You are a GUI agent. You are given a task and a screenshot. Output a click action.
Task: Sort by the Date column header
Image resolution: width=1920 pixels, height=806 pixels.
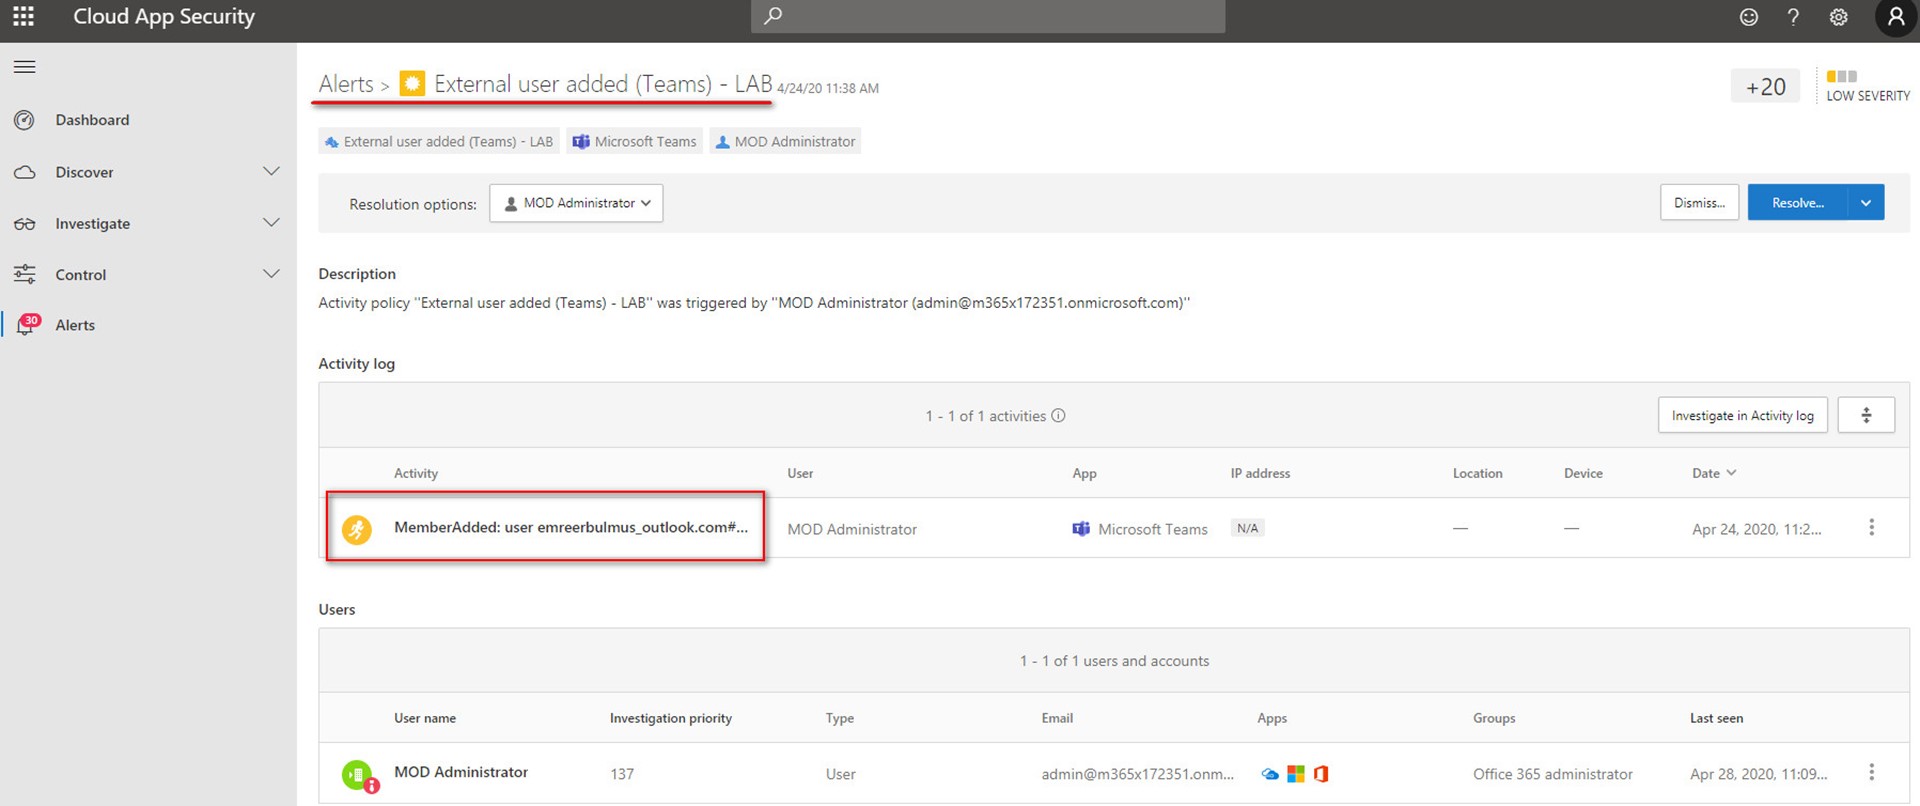(x=1714, y=473)
